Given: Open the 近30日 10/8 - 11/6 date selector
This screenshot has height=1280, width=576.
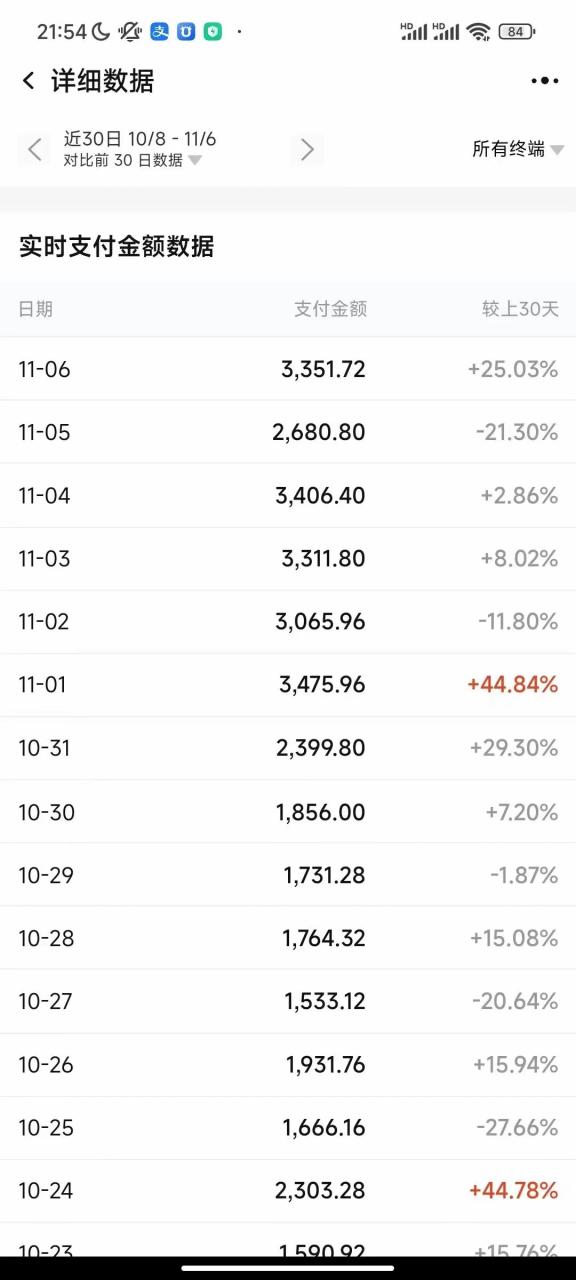Looking at the screenshot, I should pos(140,139).
